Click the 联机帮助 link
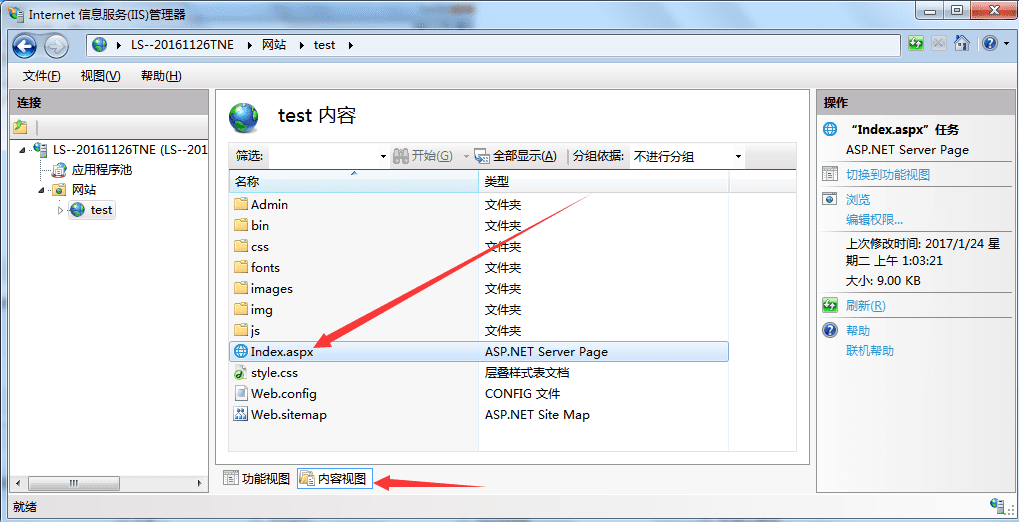The image size is (1019, 522). coord(870,351)
